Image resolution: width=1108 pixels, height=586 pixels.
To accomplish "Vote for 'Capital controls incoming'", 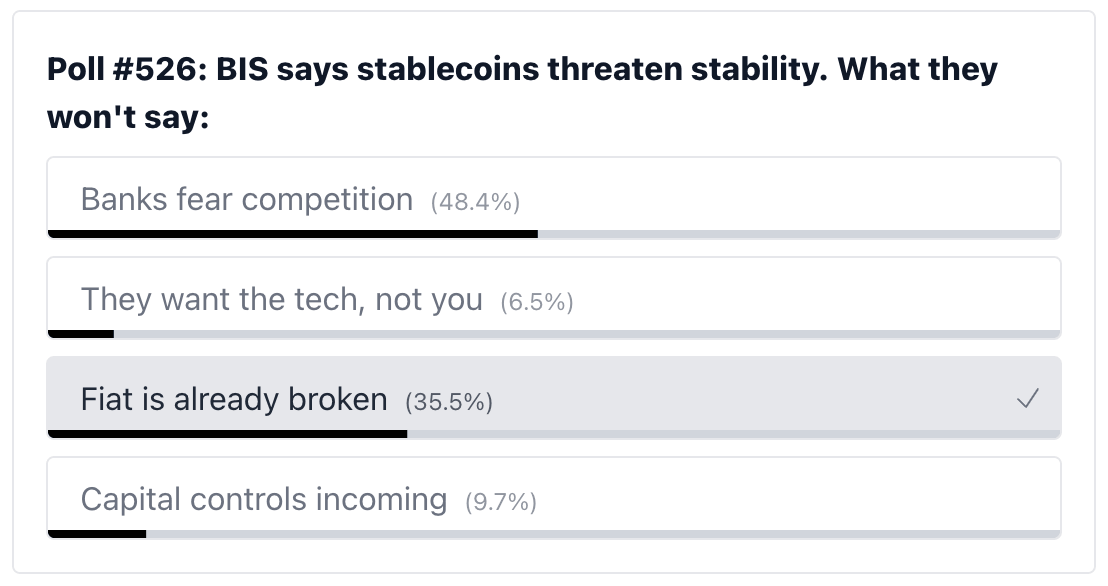I will click(263, 499).
